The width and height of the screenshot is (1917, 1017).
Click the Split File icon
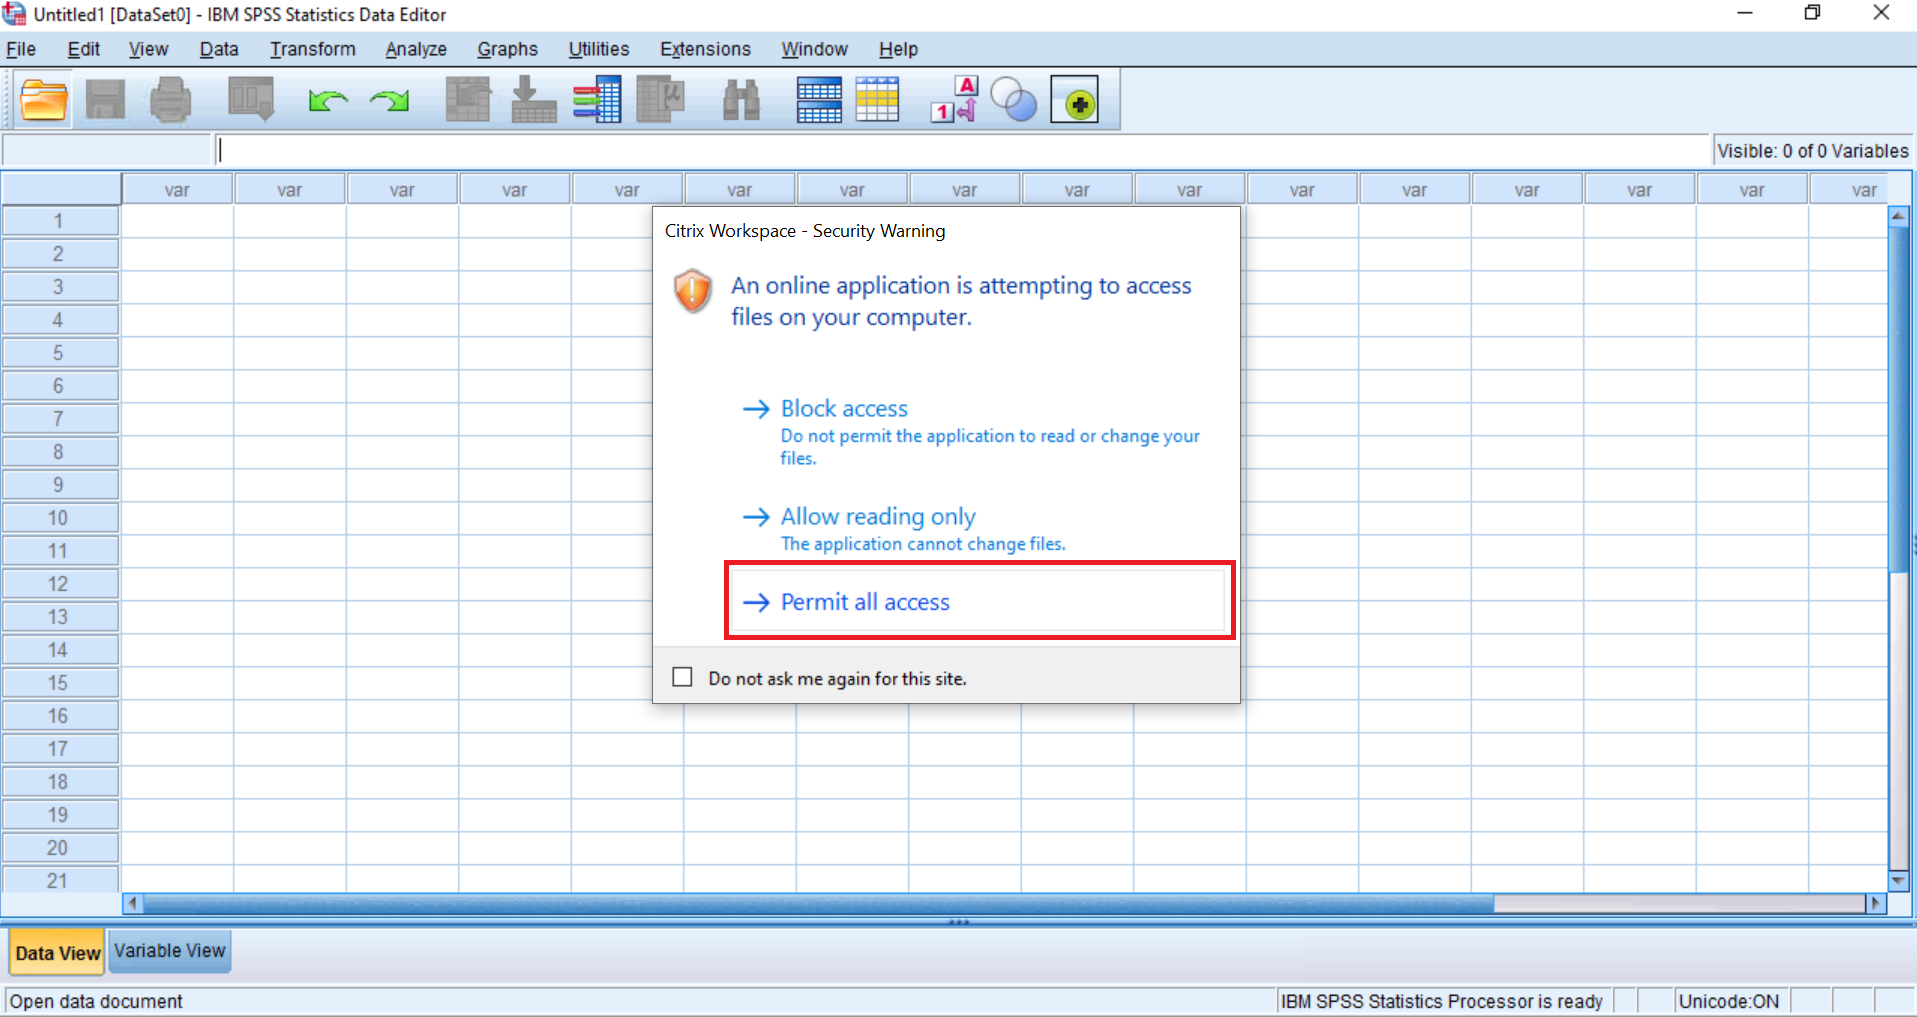[819, 100]
